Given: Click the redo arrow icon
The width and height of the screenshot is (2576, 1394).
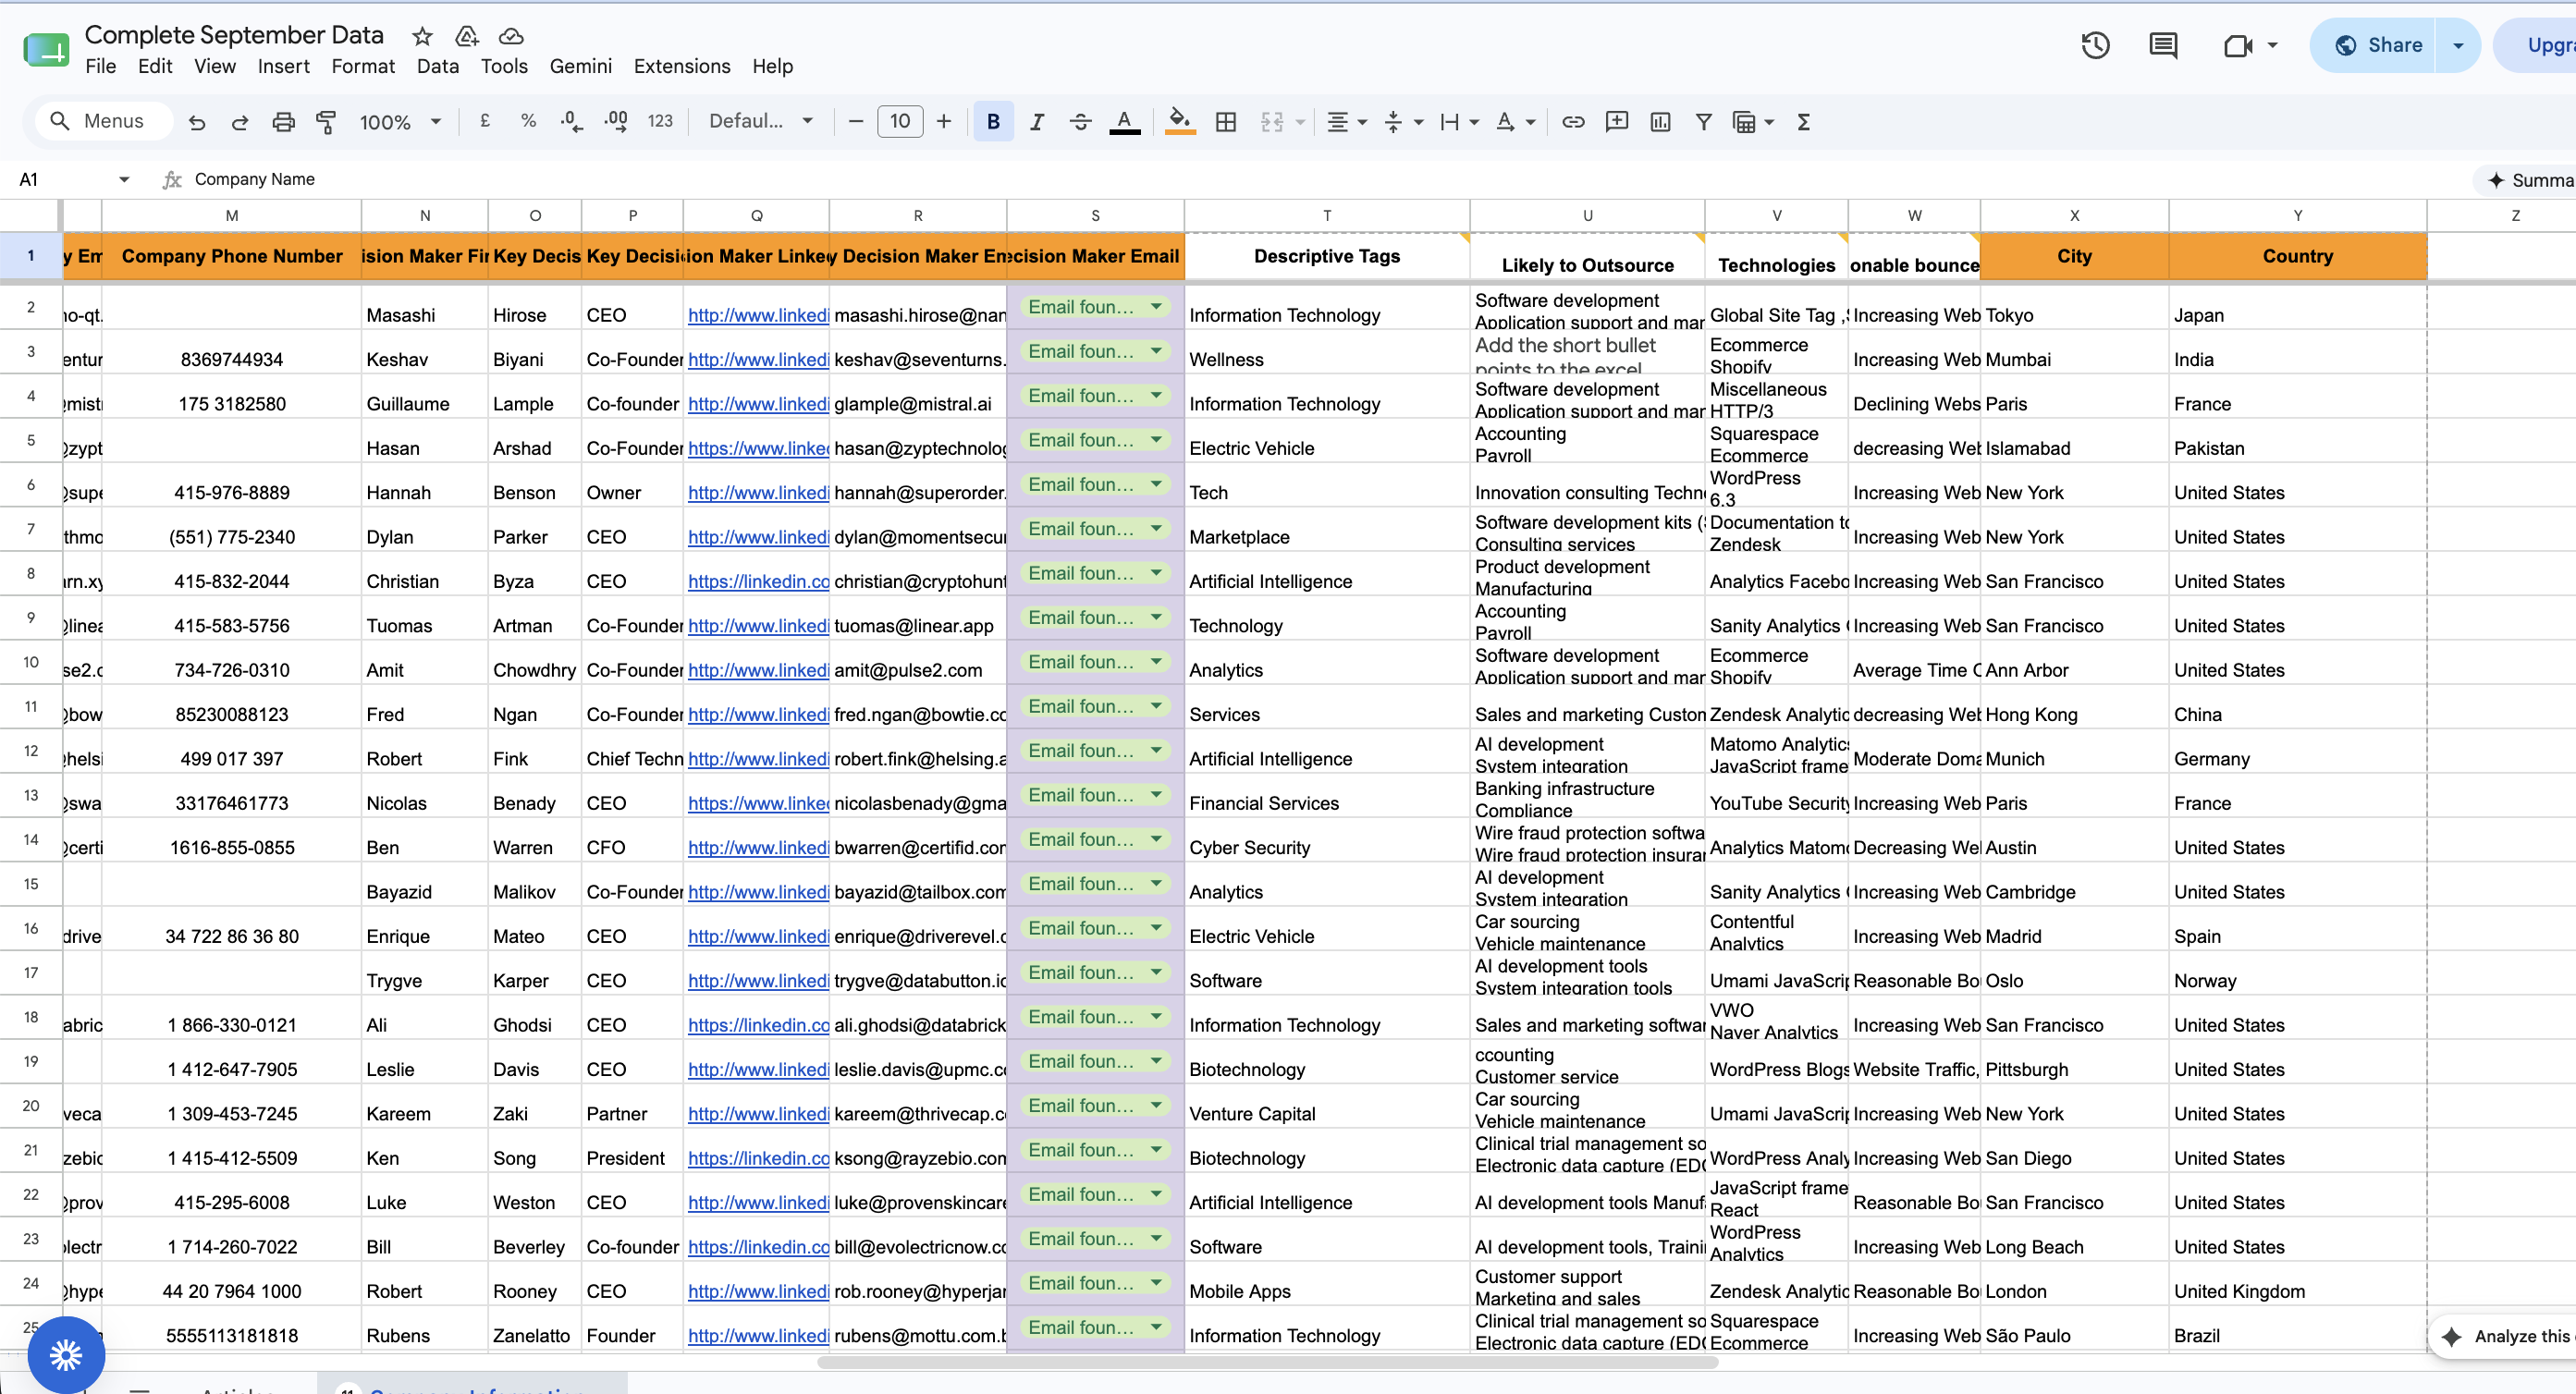Looking at the screenshot, I should 240,122.
